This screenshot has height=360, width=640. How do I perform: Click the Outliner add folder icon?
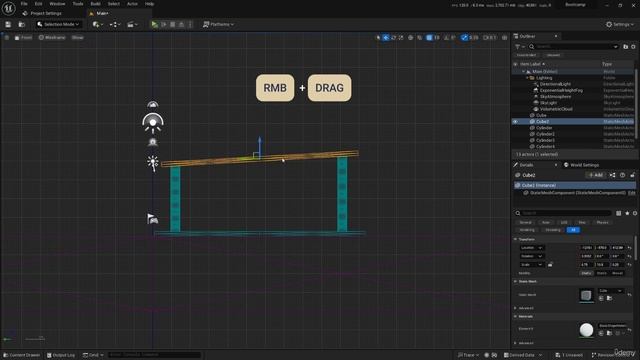[x=625, y=47]
